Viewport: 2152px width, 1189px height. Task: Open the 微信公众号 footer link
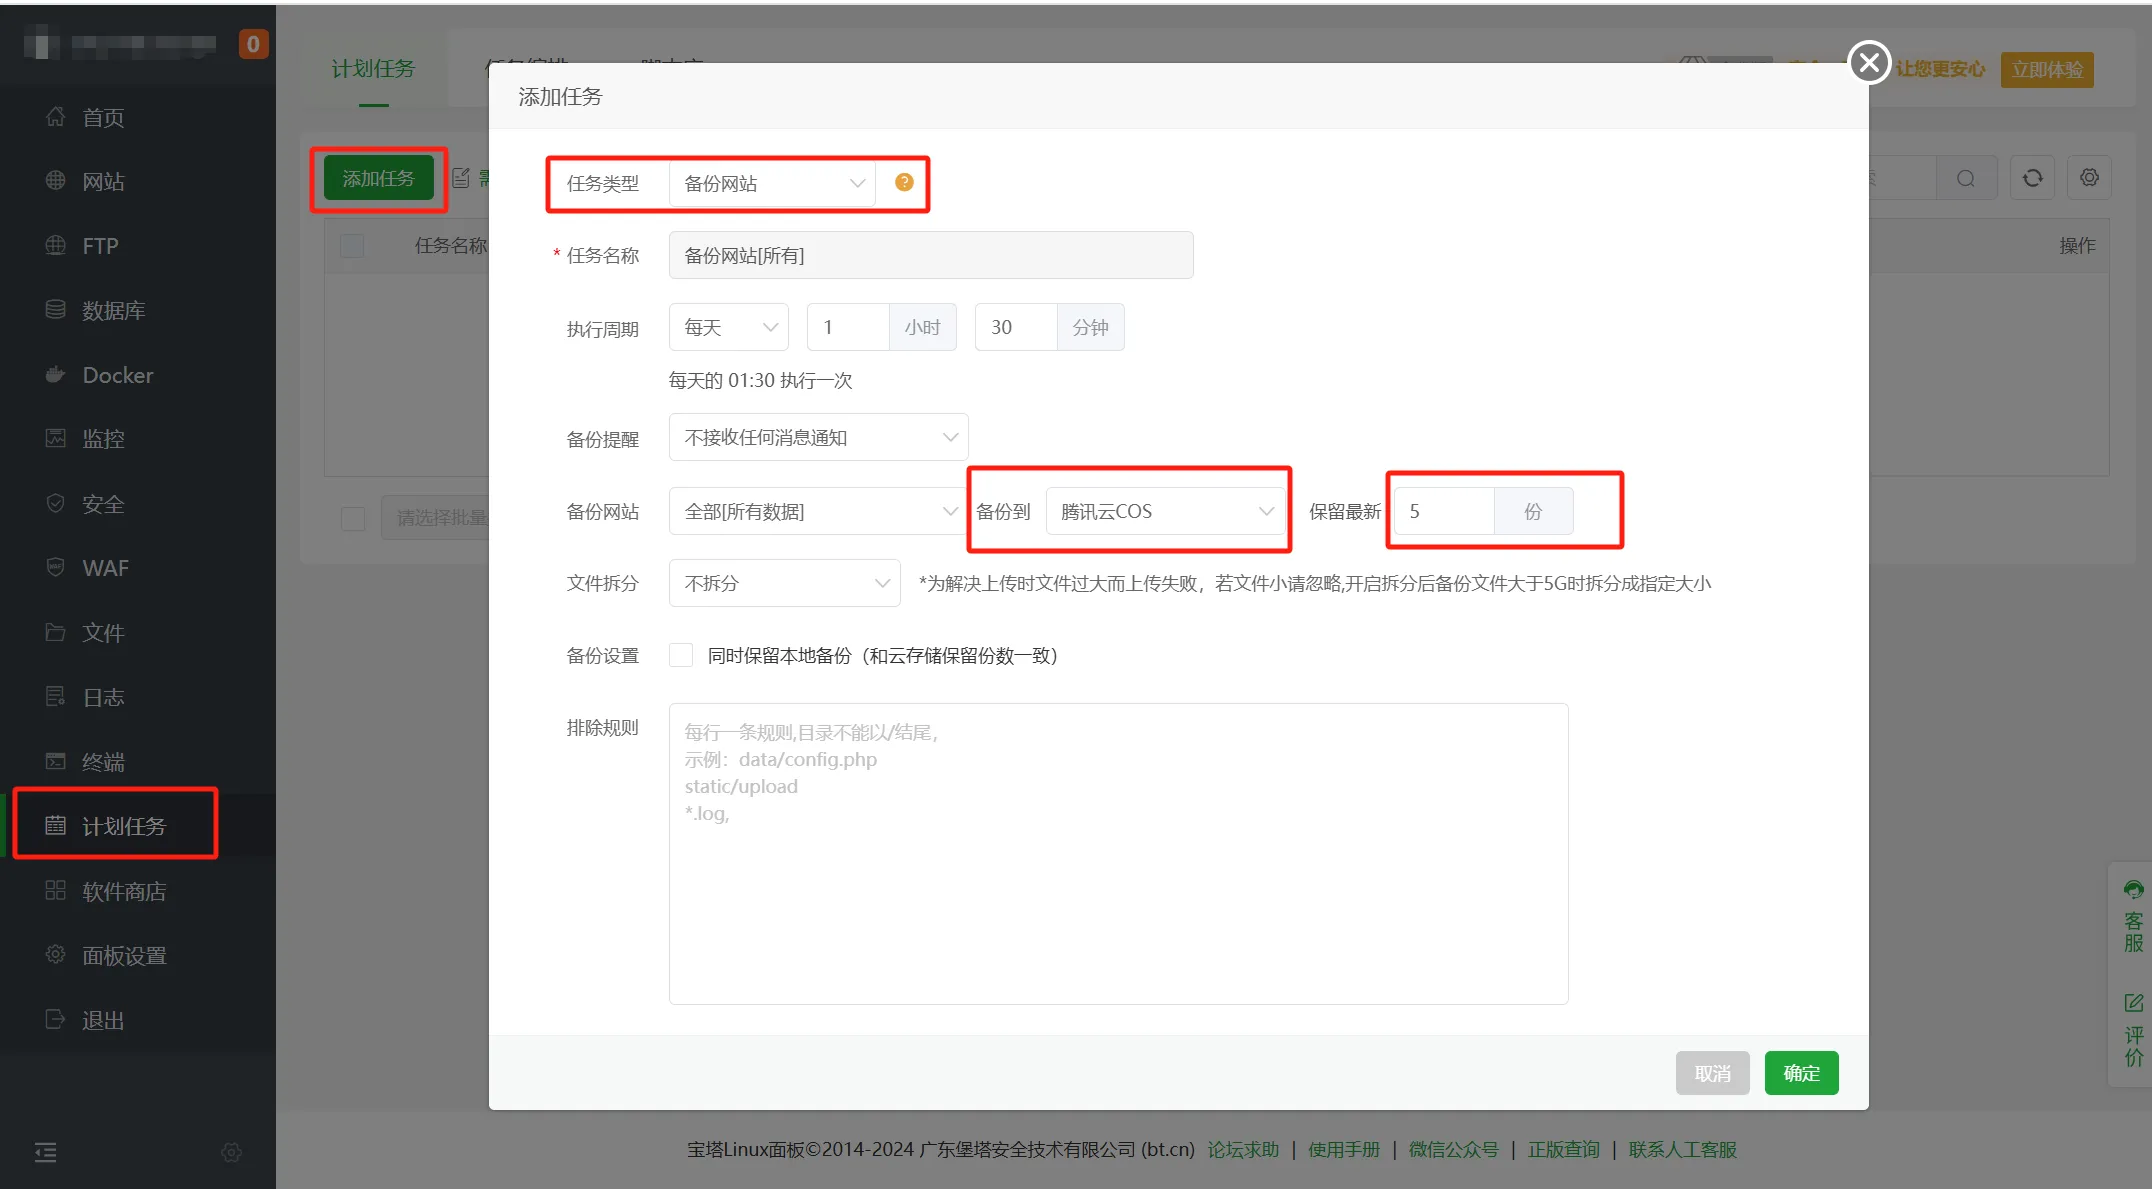pos(1453,1149)
